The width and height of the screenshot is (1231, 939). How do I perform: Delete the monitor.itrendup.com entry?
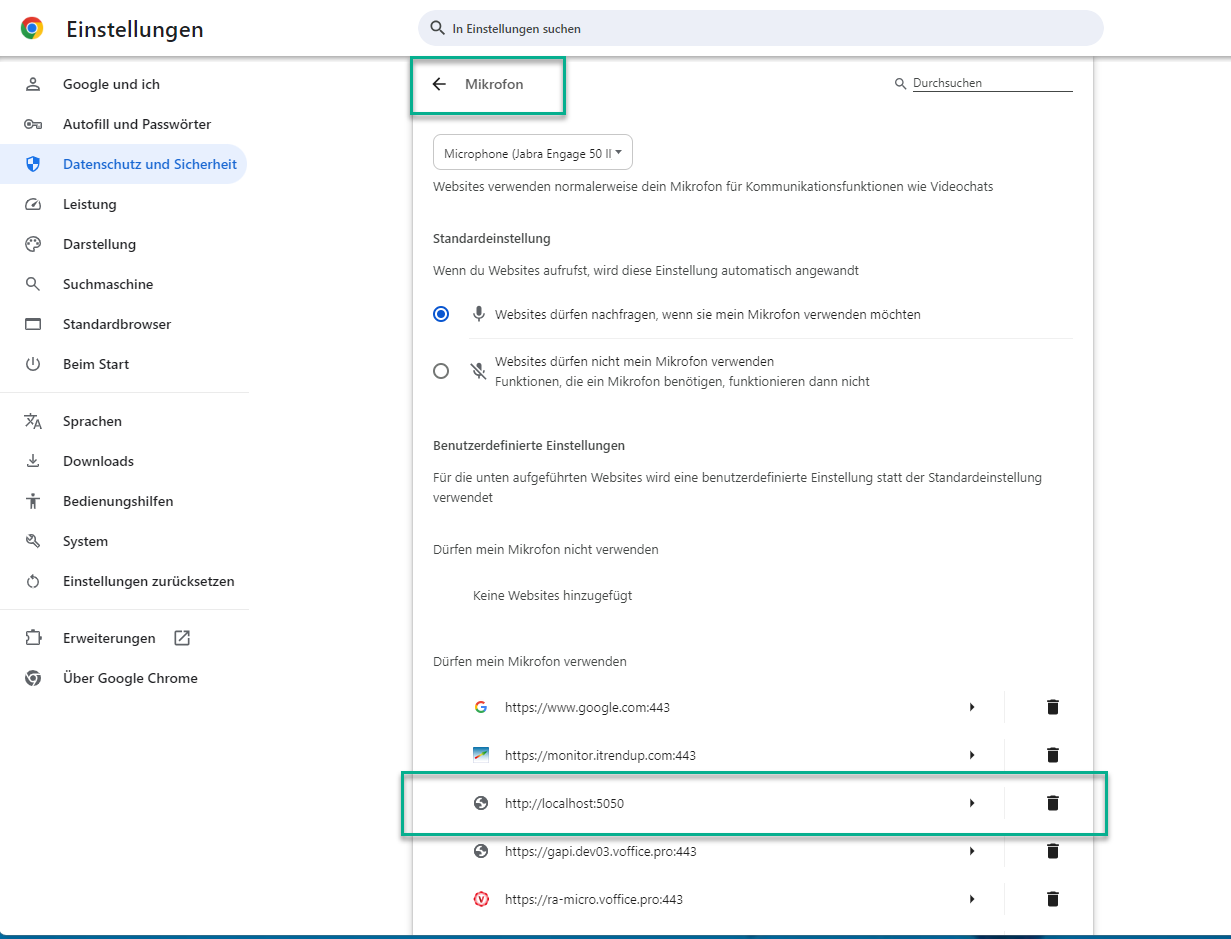click(1052, 755)
